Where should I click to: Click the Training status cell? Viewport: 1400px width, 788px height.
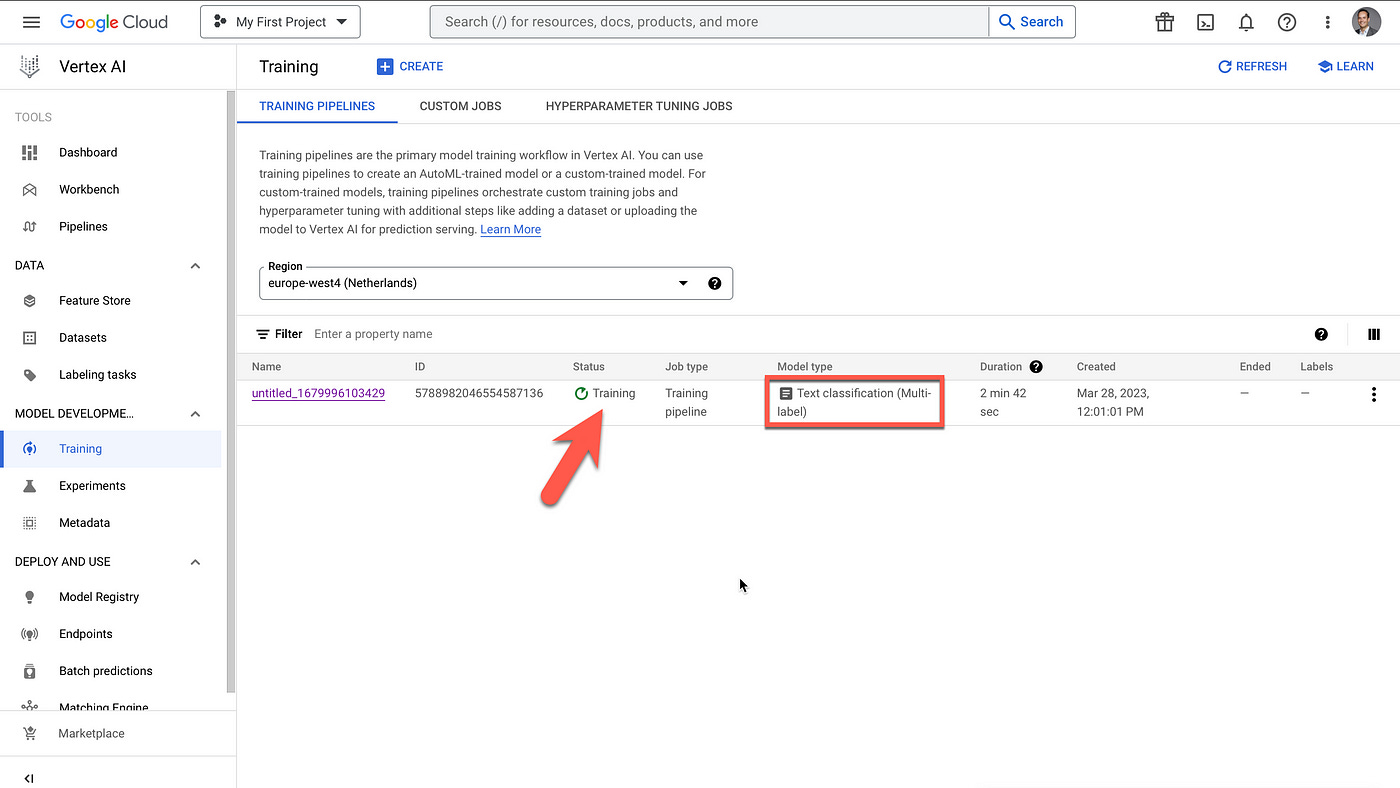(x=605, y=393)
